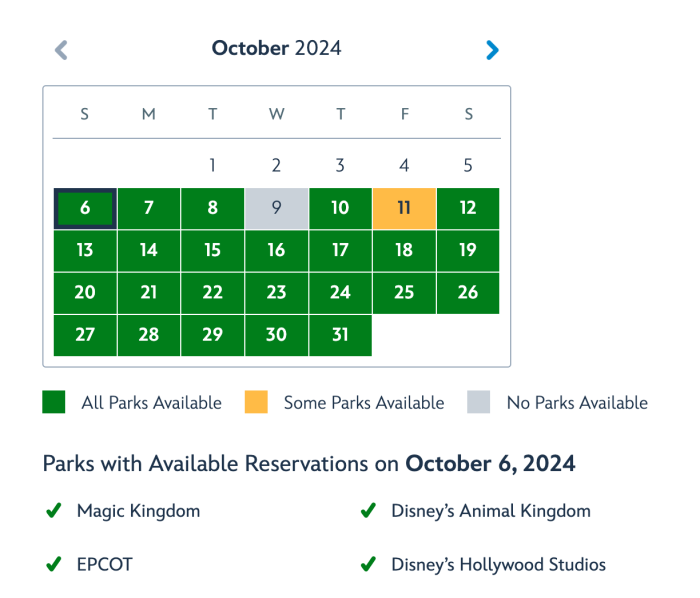Click the Magic Kingdom green checkmark

click(54, 511)
